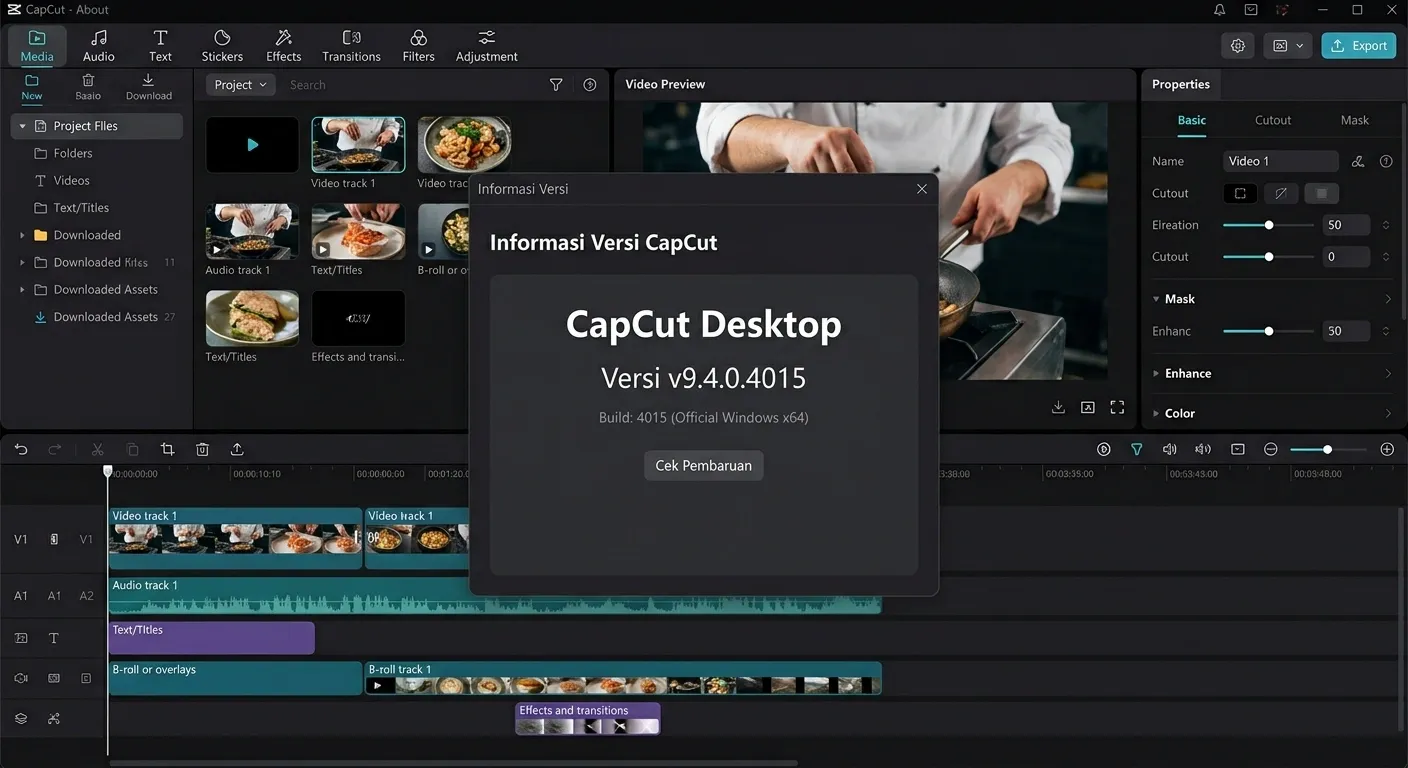This screenshot has width=1408, height=768.
Task: Adjust the Cutout value slider
Action: [x=1268, y=257]
